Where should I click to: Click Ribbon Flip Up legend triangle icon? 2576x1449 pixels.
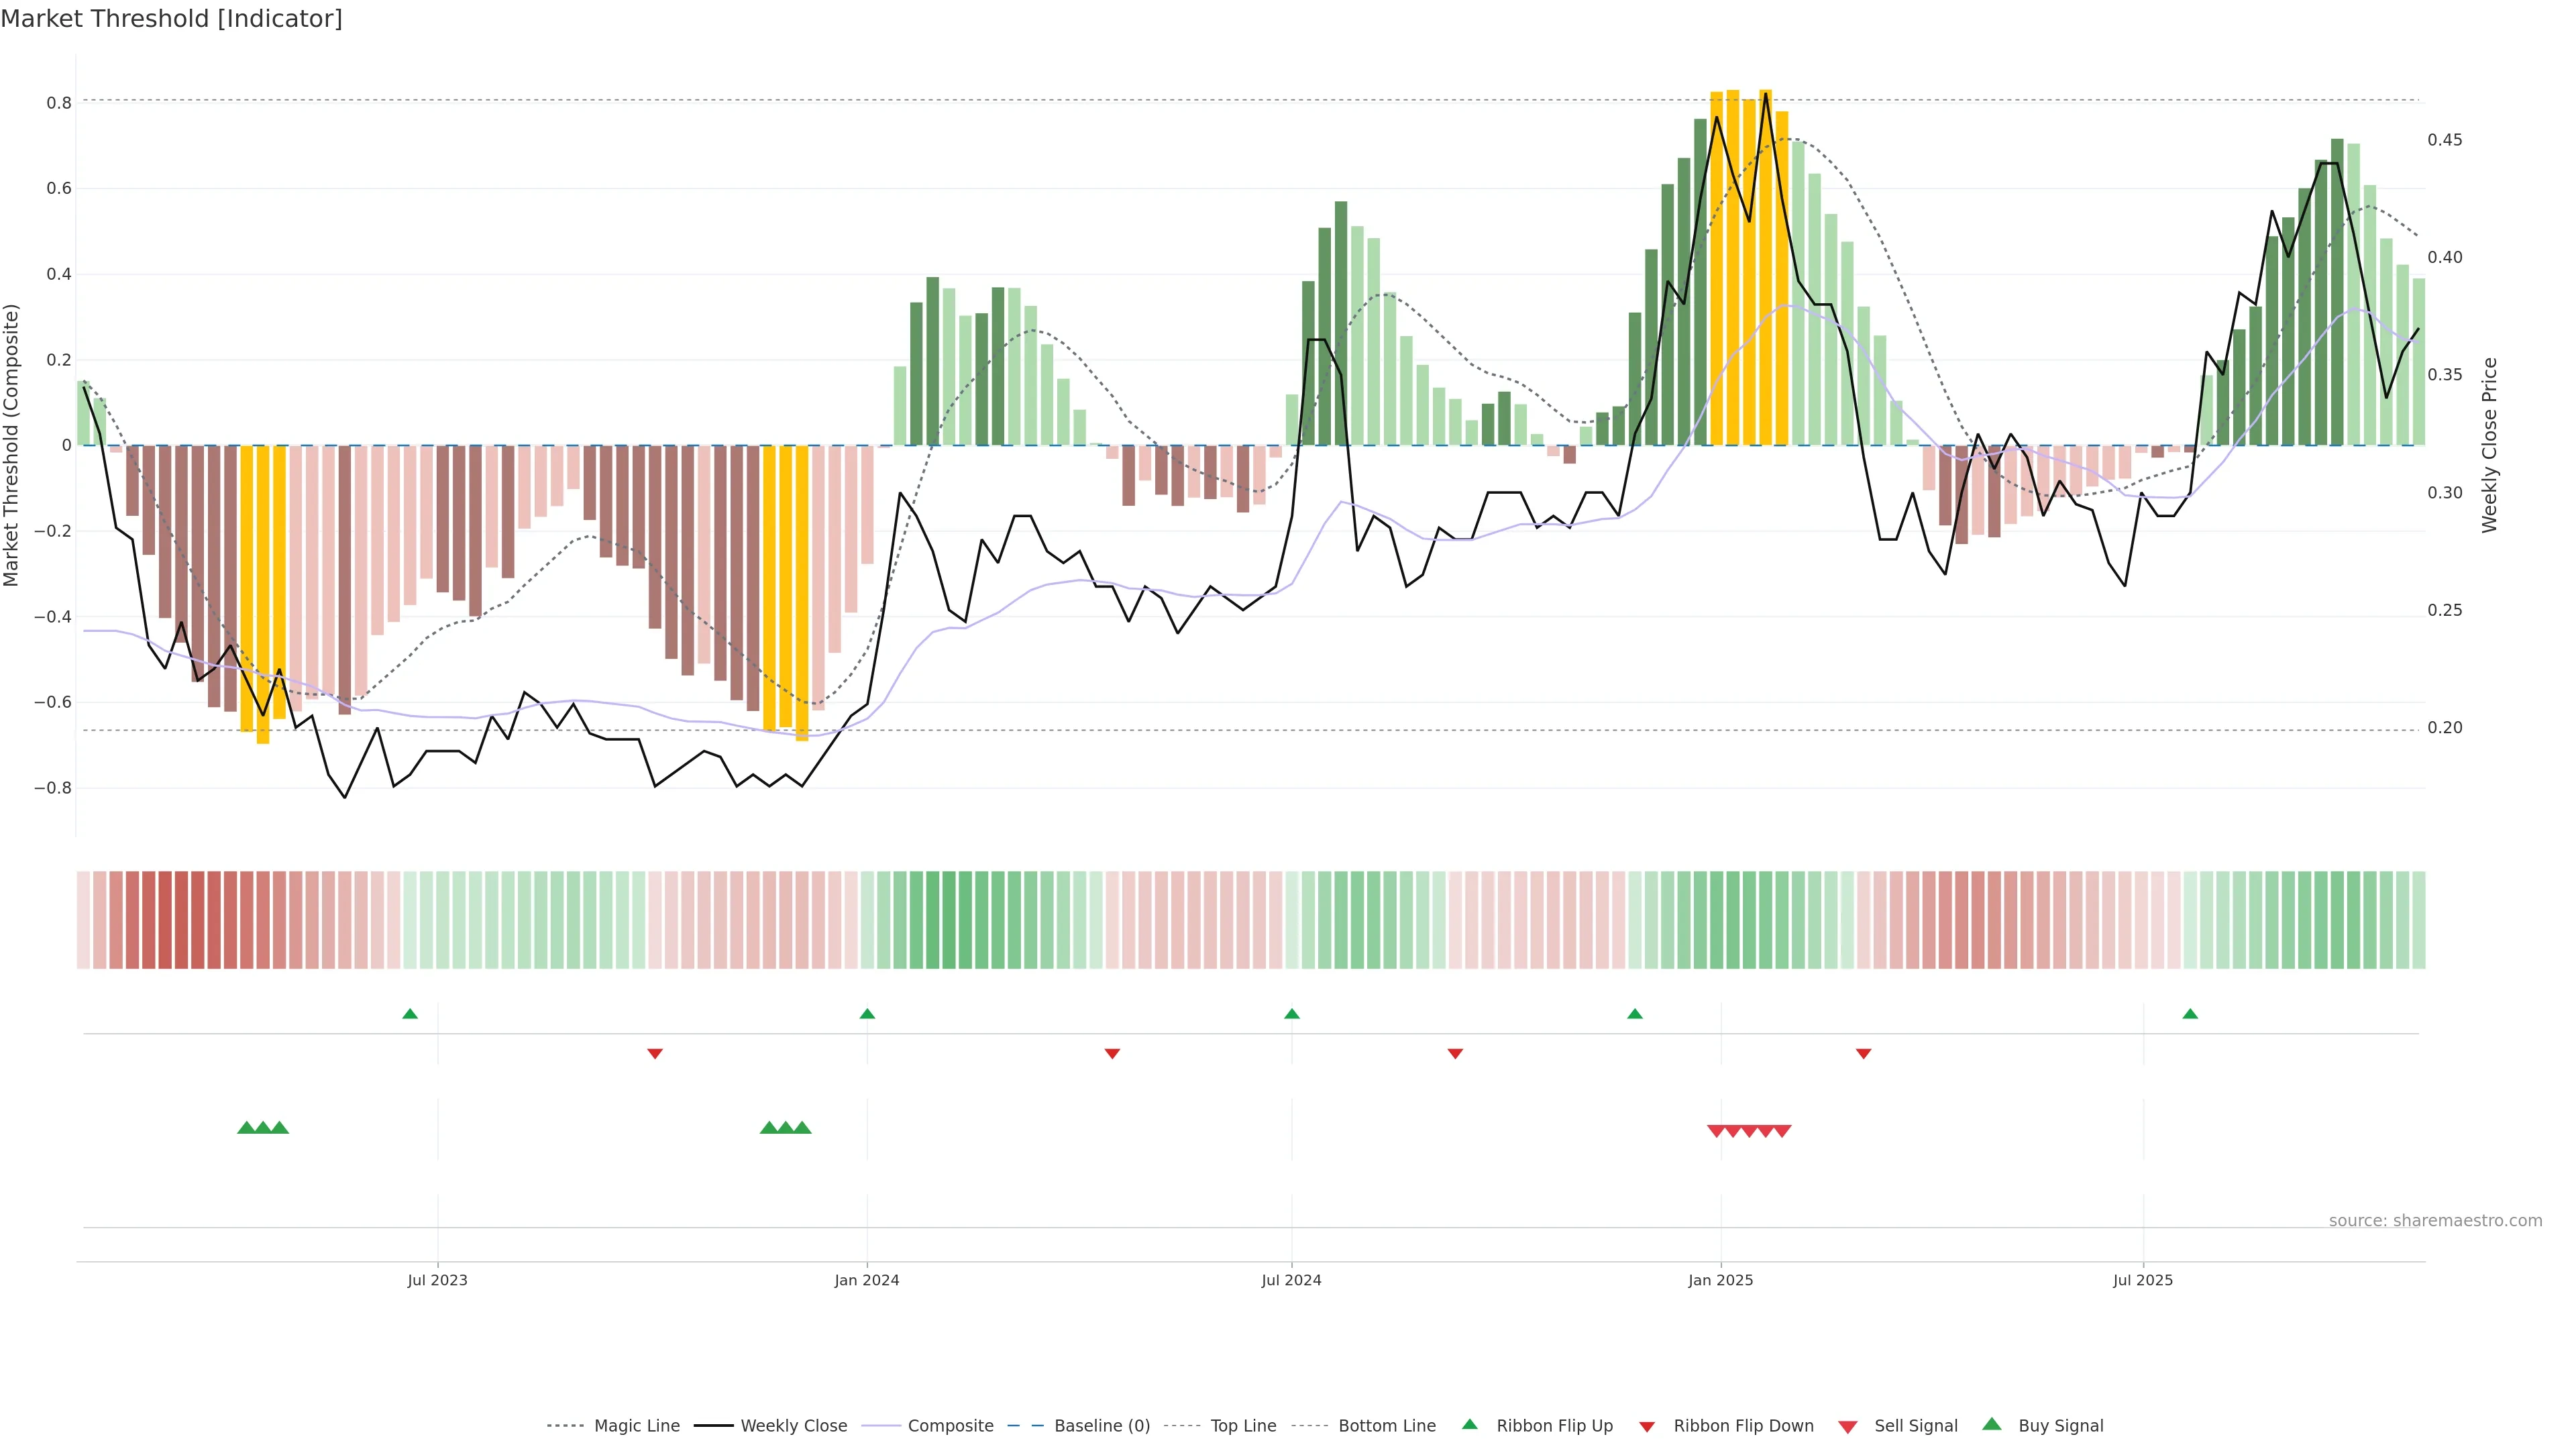[1469, 1424]
